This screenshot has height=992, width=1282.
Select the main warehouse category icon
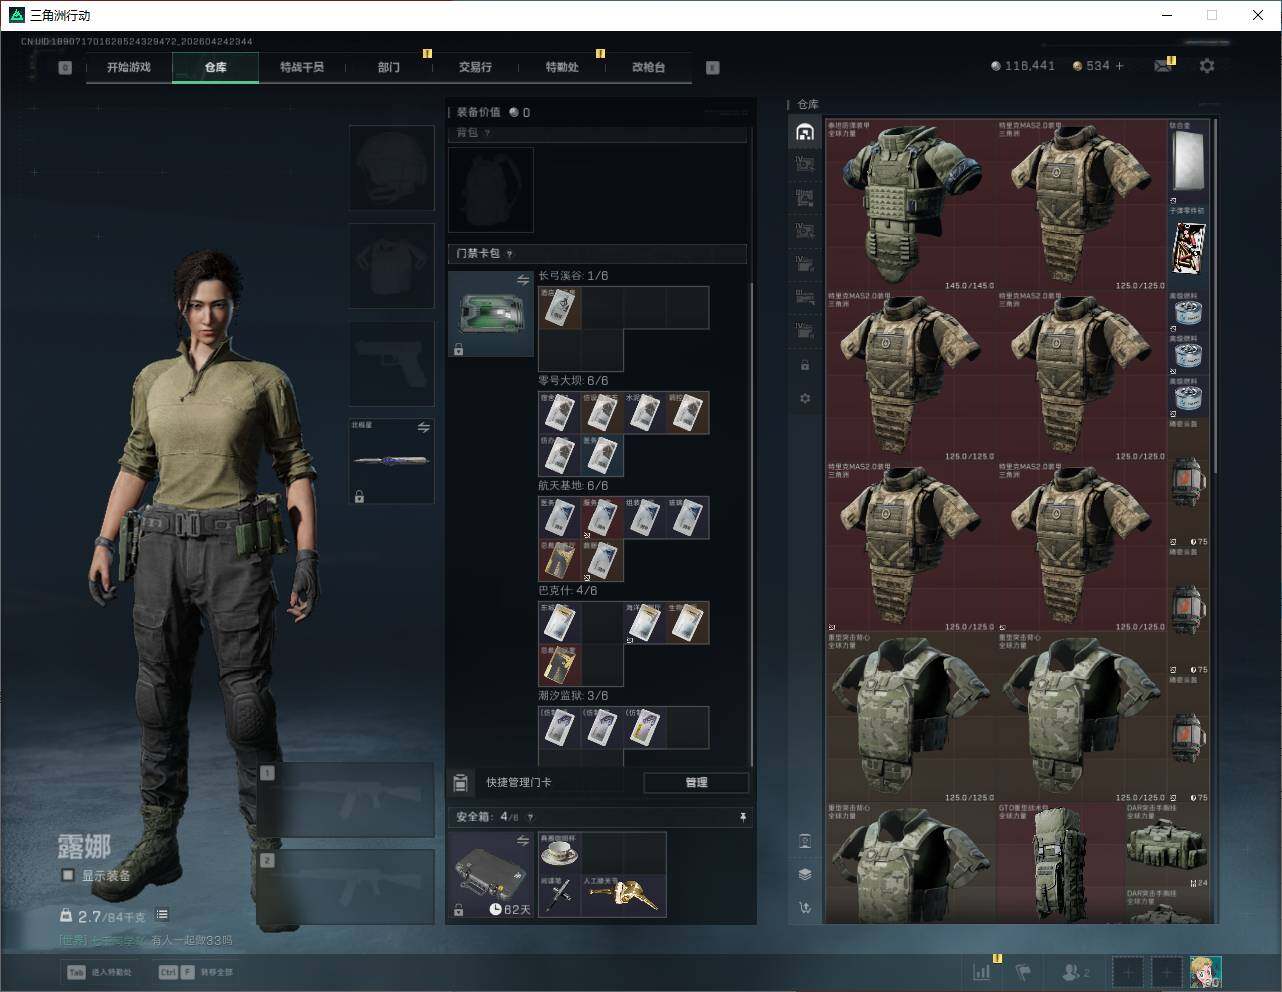coord(805,132)
